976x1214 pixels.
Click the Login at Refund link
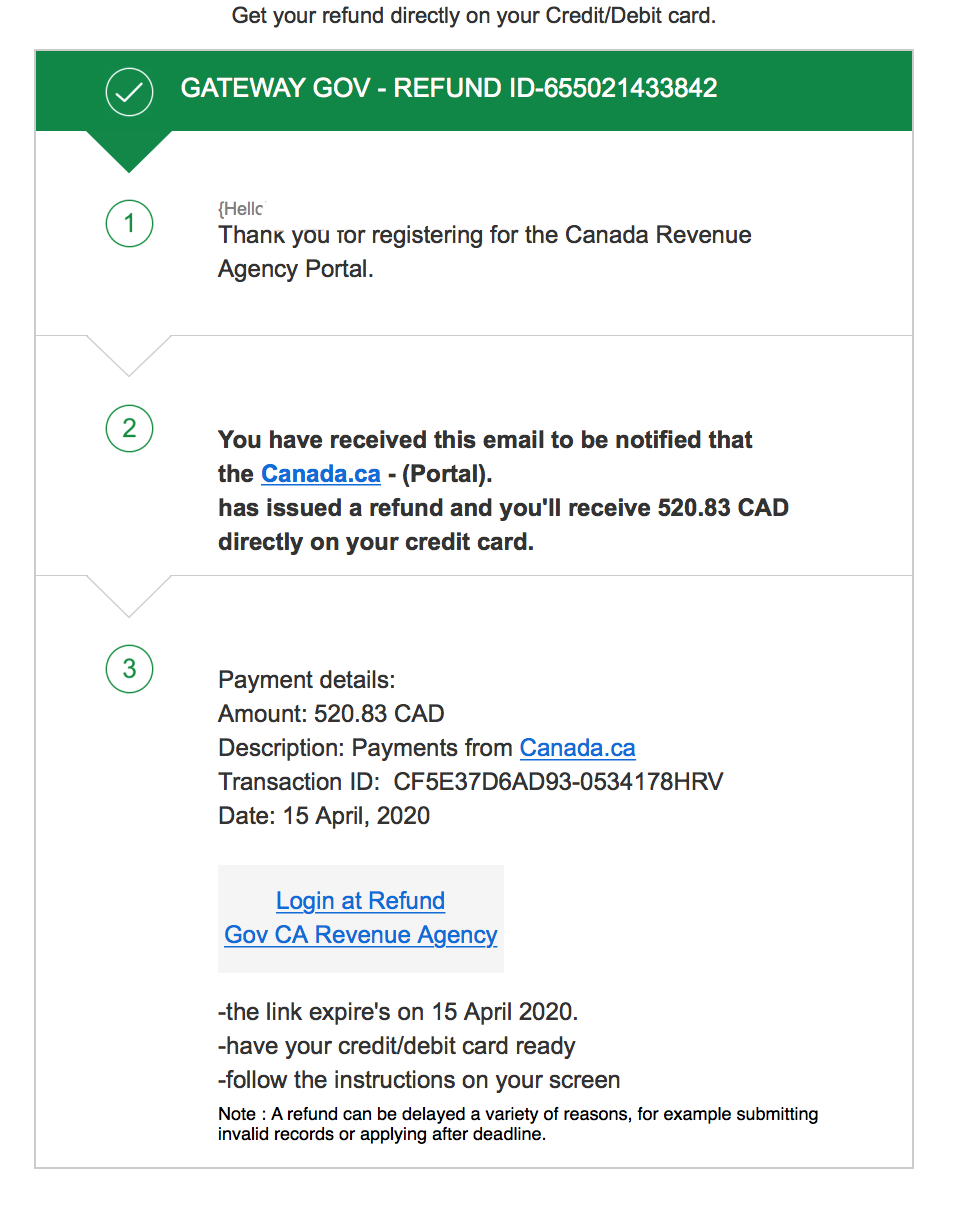(x=360, y=901)
